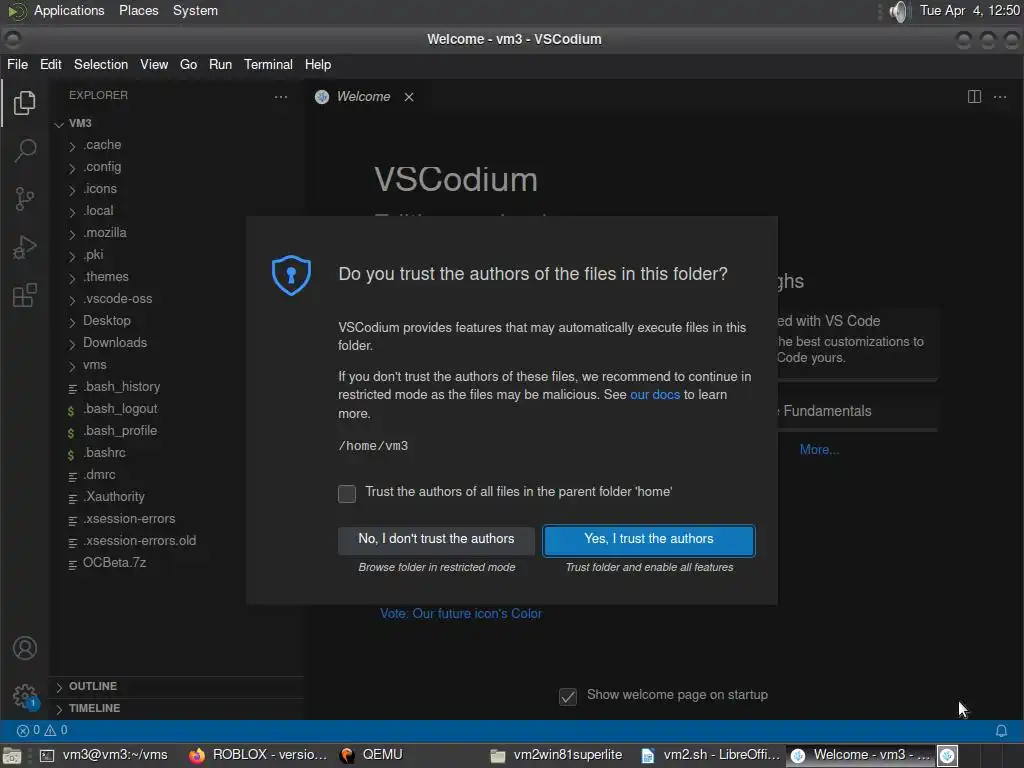Click the errors and warnings status indicator

(42, 730)
